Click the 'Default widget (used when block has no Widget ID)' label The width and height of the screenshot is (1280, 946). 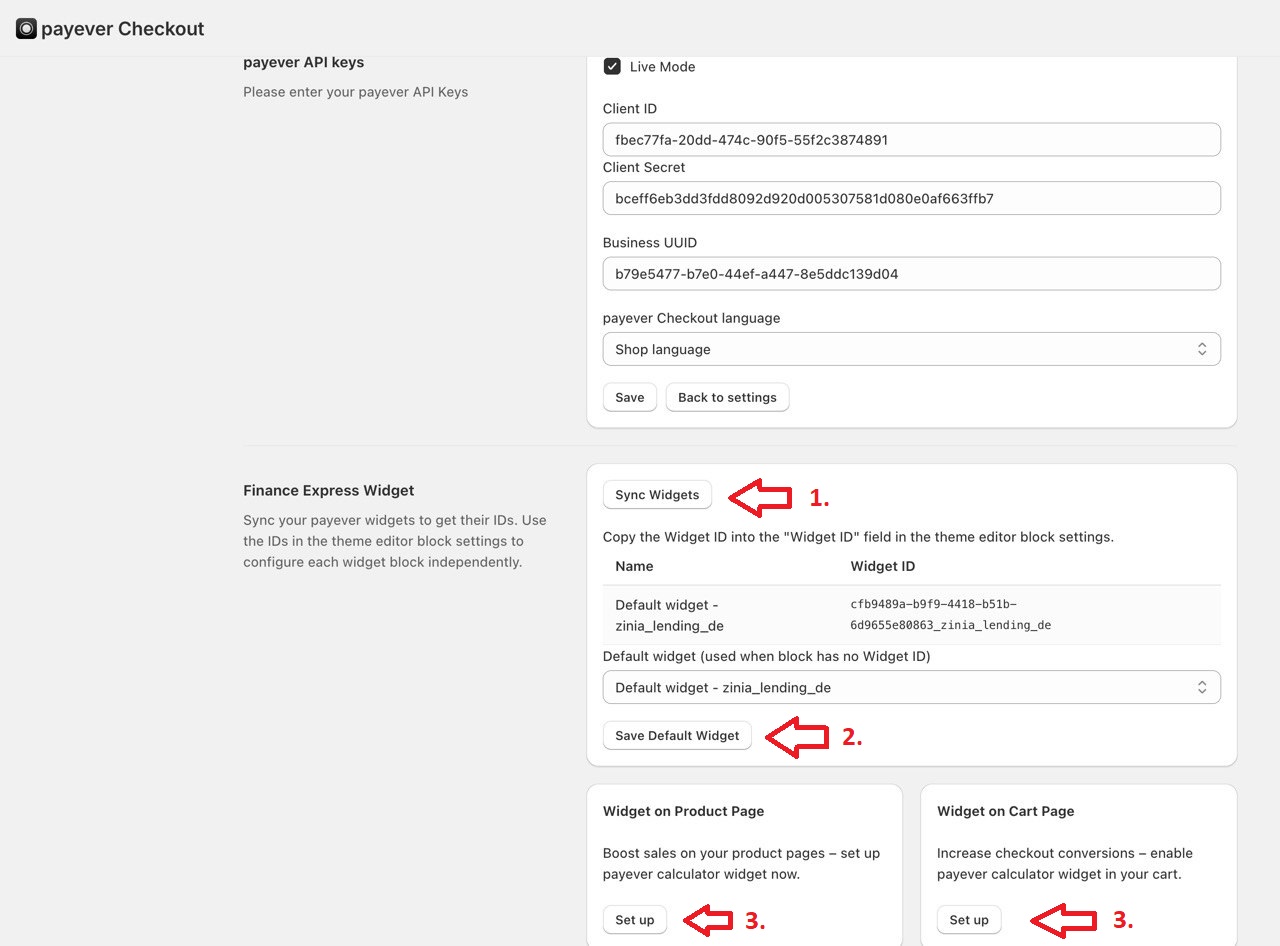click(767, 657)
